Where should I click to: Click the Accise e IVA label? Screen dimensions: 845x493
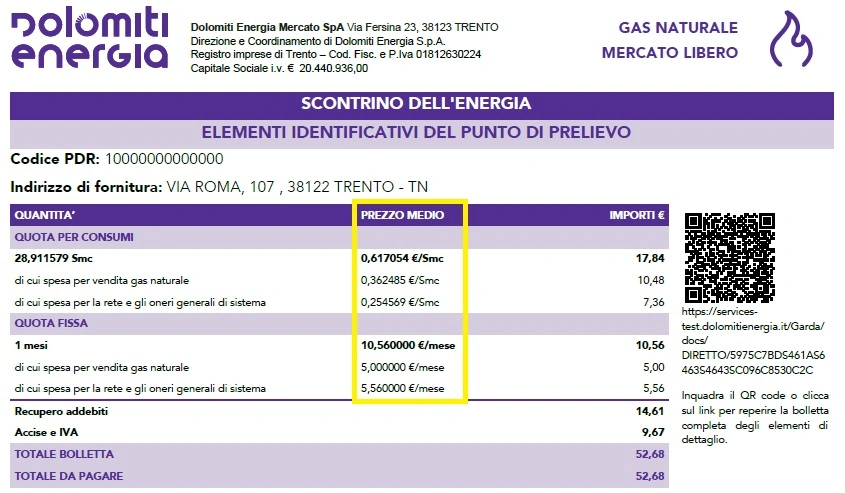46,433
